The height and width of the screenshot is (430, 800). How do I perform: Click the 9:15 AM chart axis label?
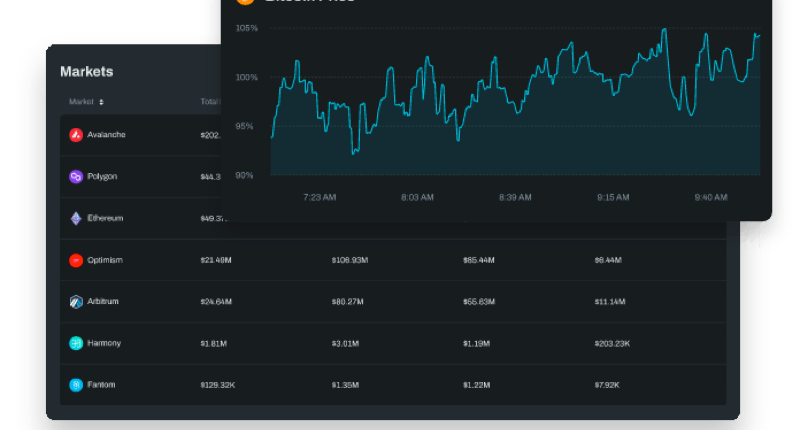click(x=613, y=197)
